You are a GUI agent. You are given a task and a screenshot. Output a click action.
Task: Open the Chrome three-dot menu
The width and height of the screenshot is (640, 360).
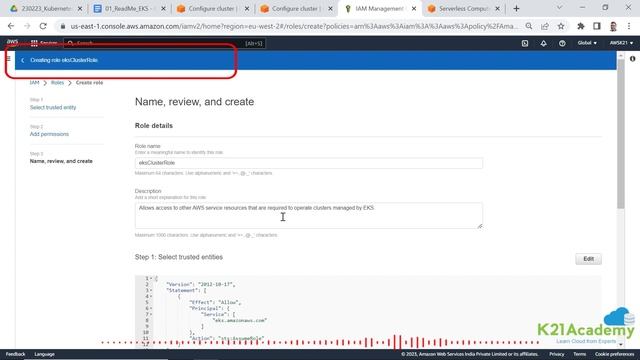pyautogui.click(x=629, y=26)
